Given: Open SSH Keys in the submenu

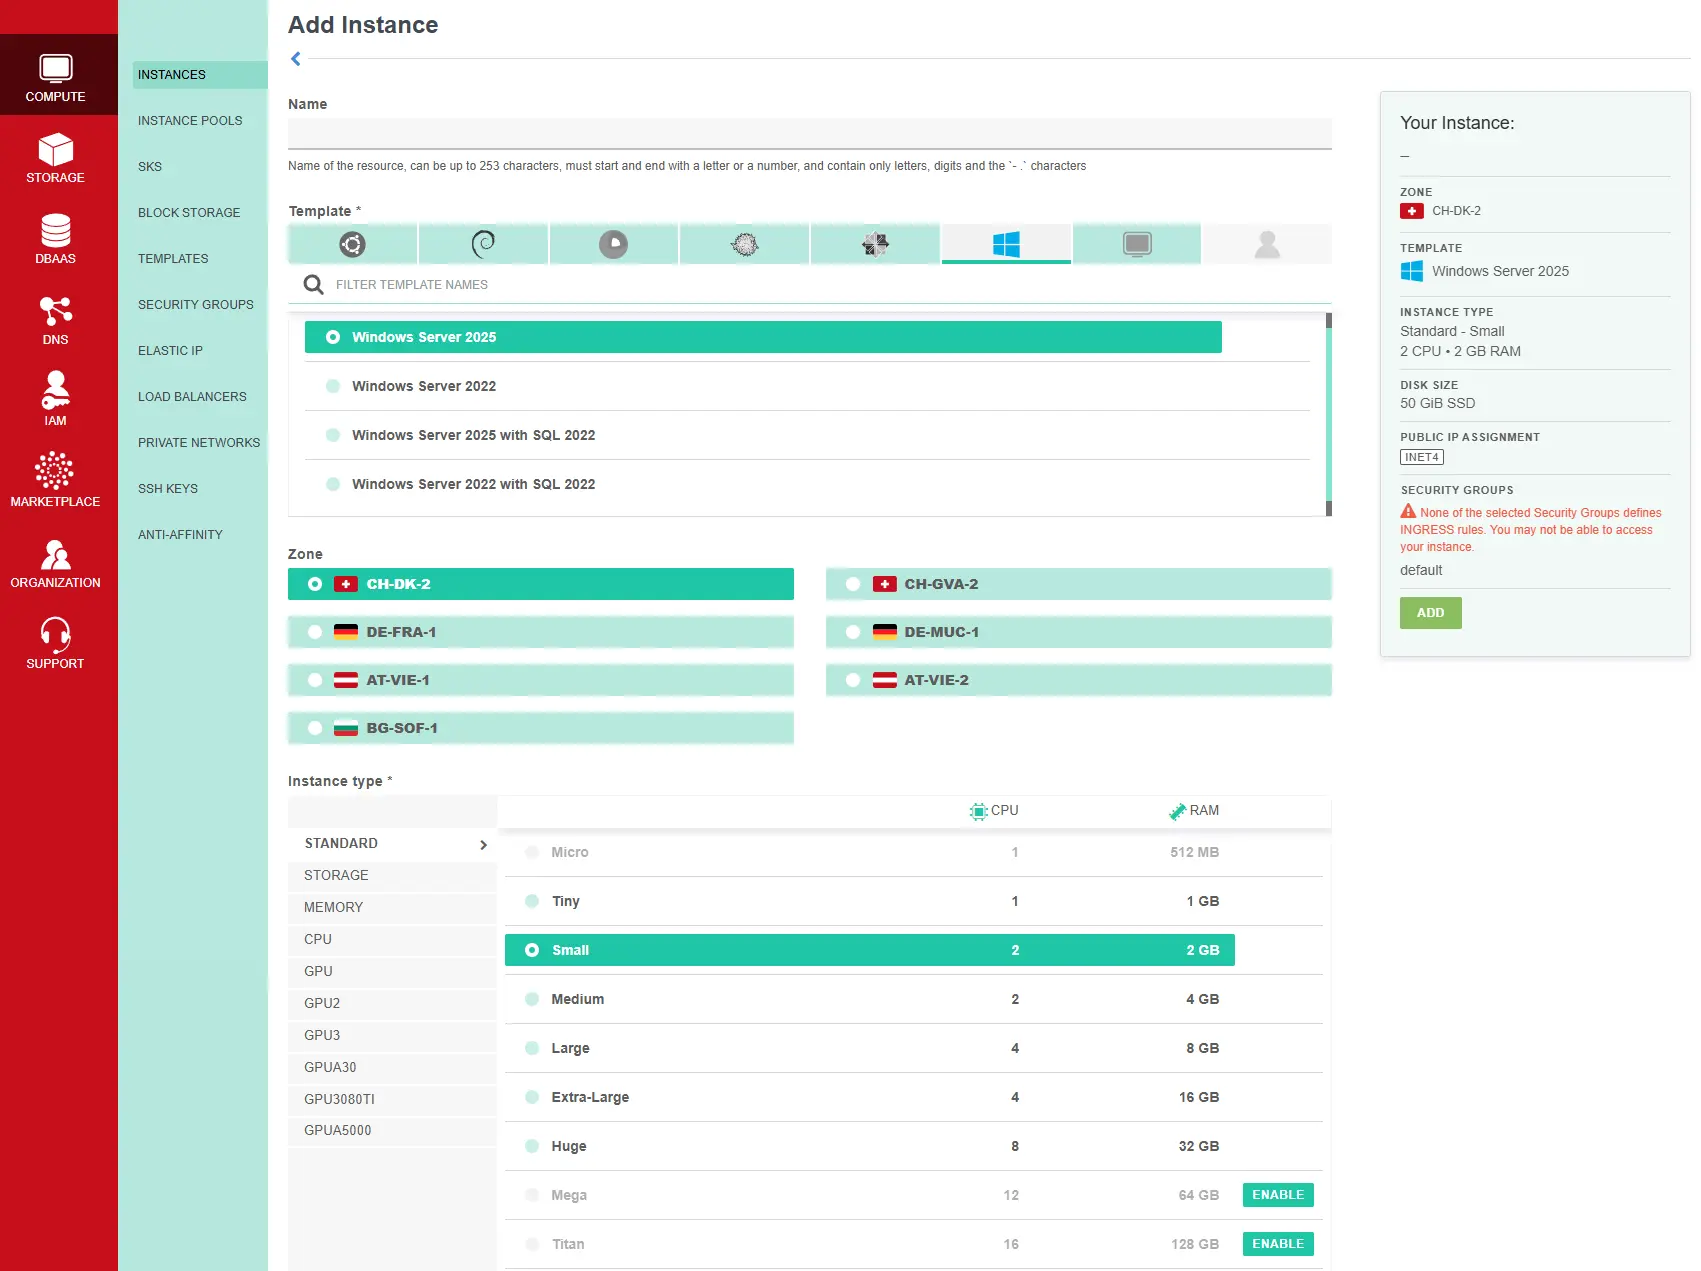Looking at the screenshot, I should pos(168,489).
